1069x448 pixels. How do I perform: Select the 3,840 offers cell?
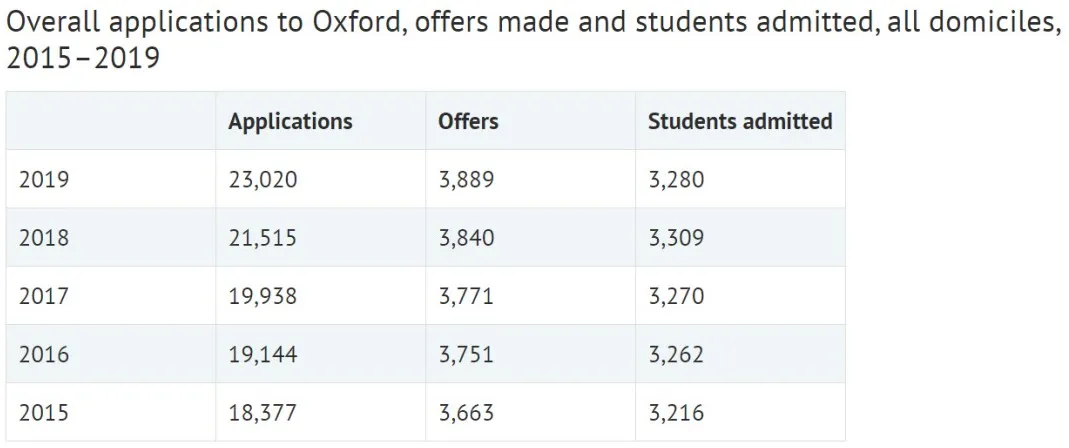[466, 238]
